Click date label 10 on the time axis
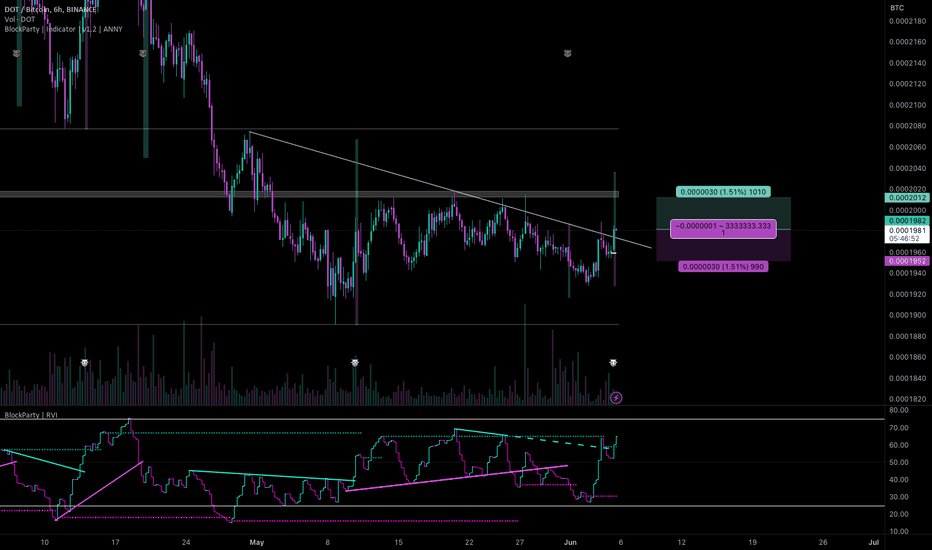 [x=45, y=542]
